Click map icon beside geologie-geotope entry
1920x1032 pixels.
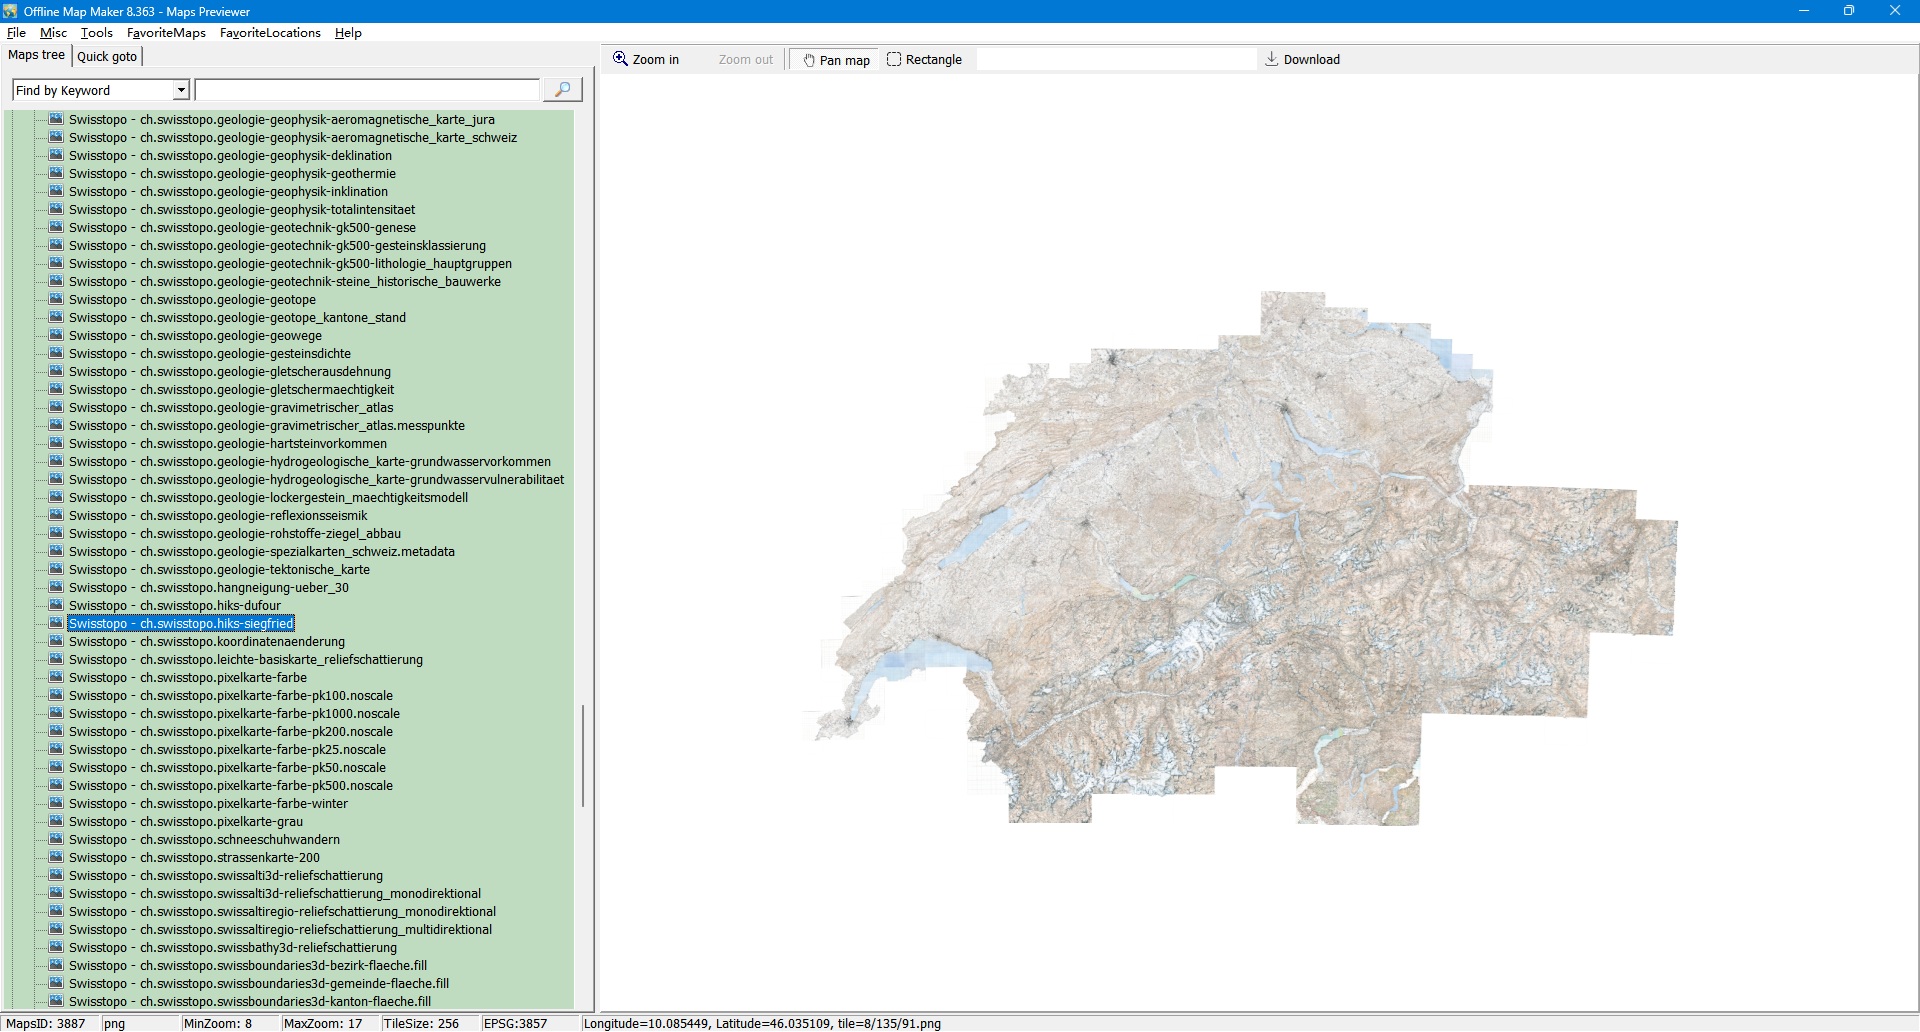(x=56, y=299)
